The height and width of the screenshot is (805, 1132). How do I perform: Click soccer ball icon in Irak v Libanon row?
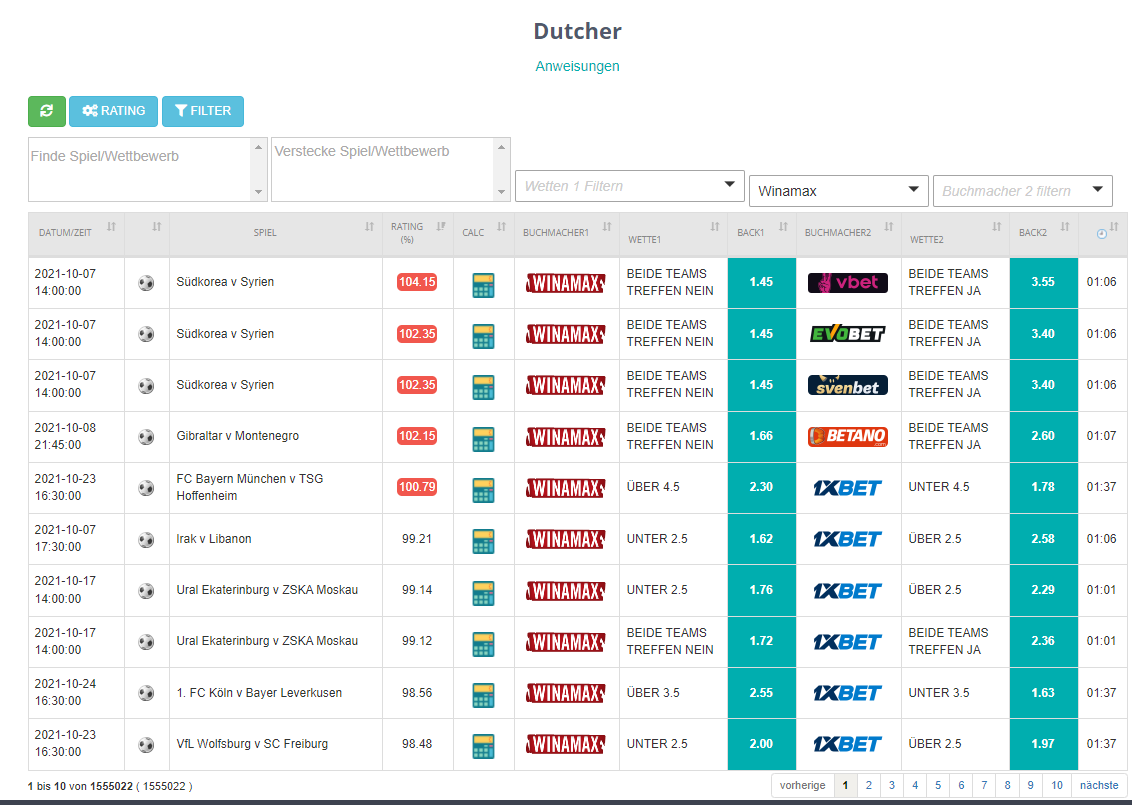(x=147, y=539)
